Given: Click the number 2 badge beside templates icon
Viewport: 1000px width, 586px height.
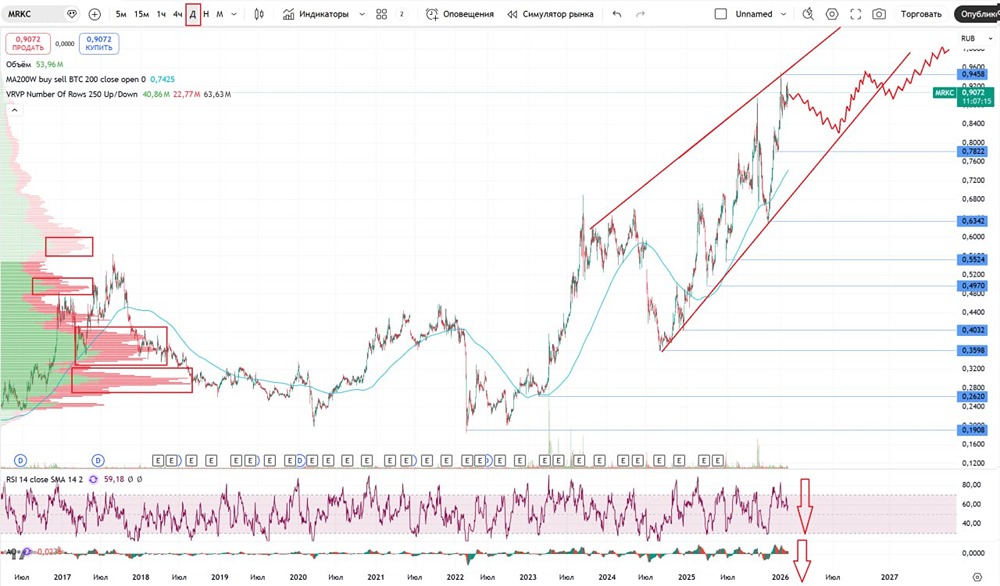Looking at the screenshot, I should 401,14.
